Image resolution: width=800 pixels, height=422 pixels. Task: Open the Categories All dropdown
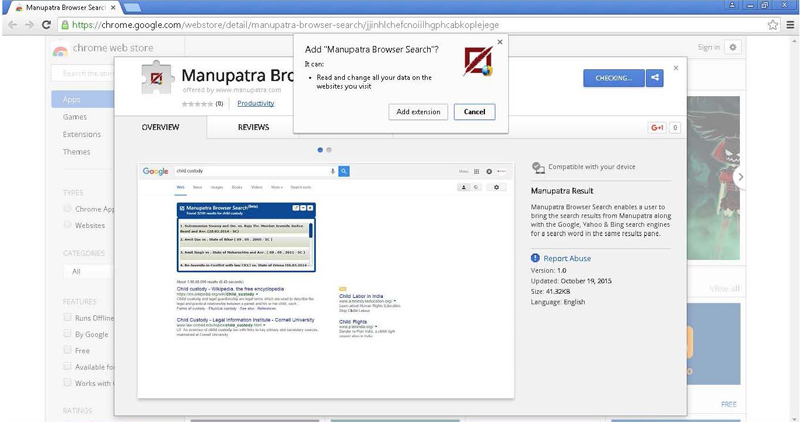click(89, 271)
